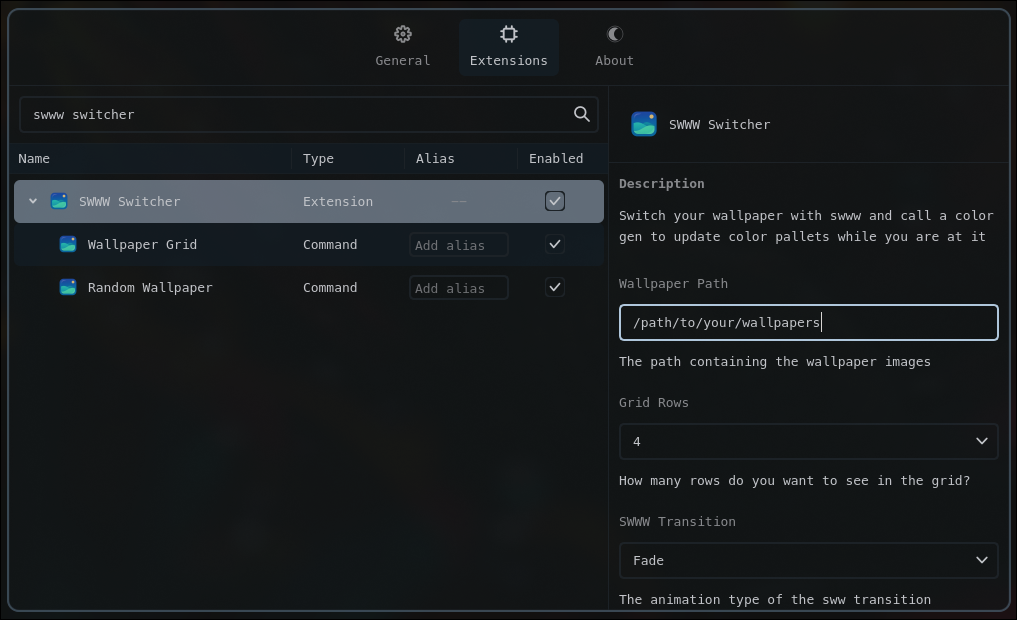
Task: Open the Grid Rows dropdown
Action: coord(809,441)
